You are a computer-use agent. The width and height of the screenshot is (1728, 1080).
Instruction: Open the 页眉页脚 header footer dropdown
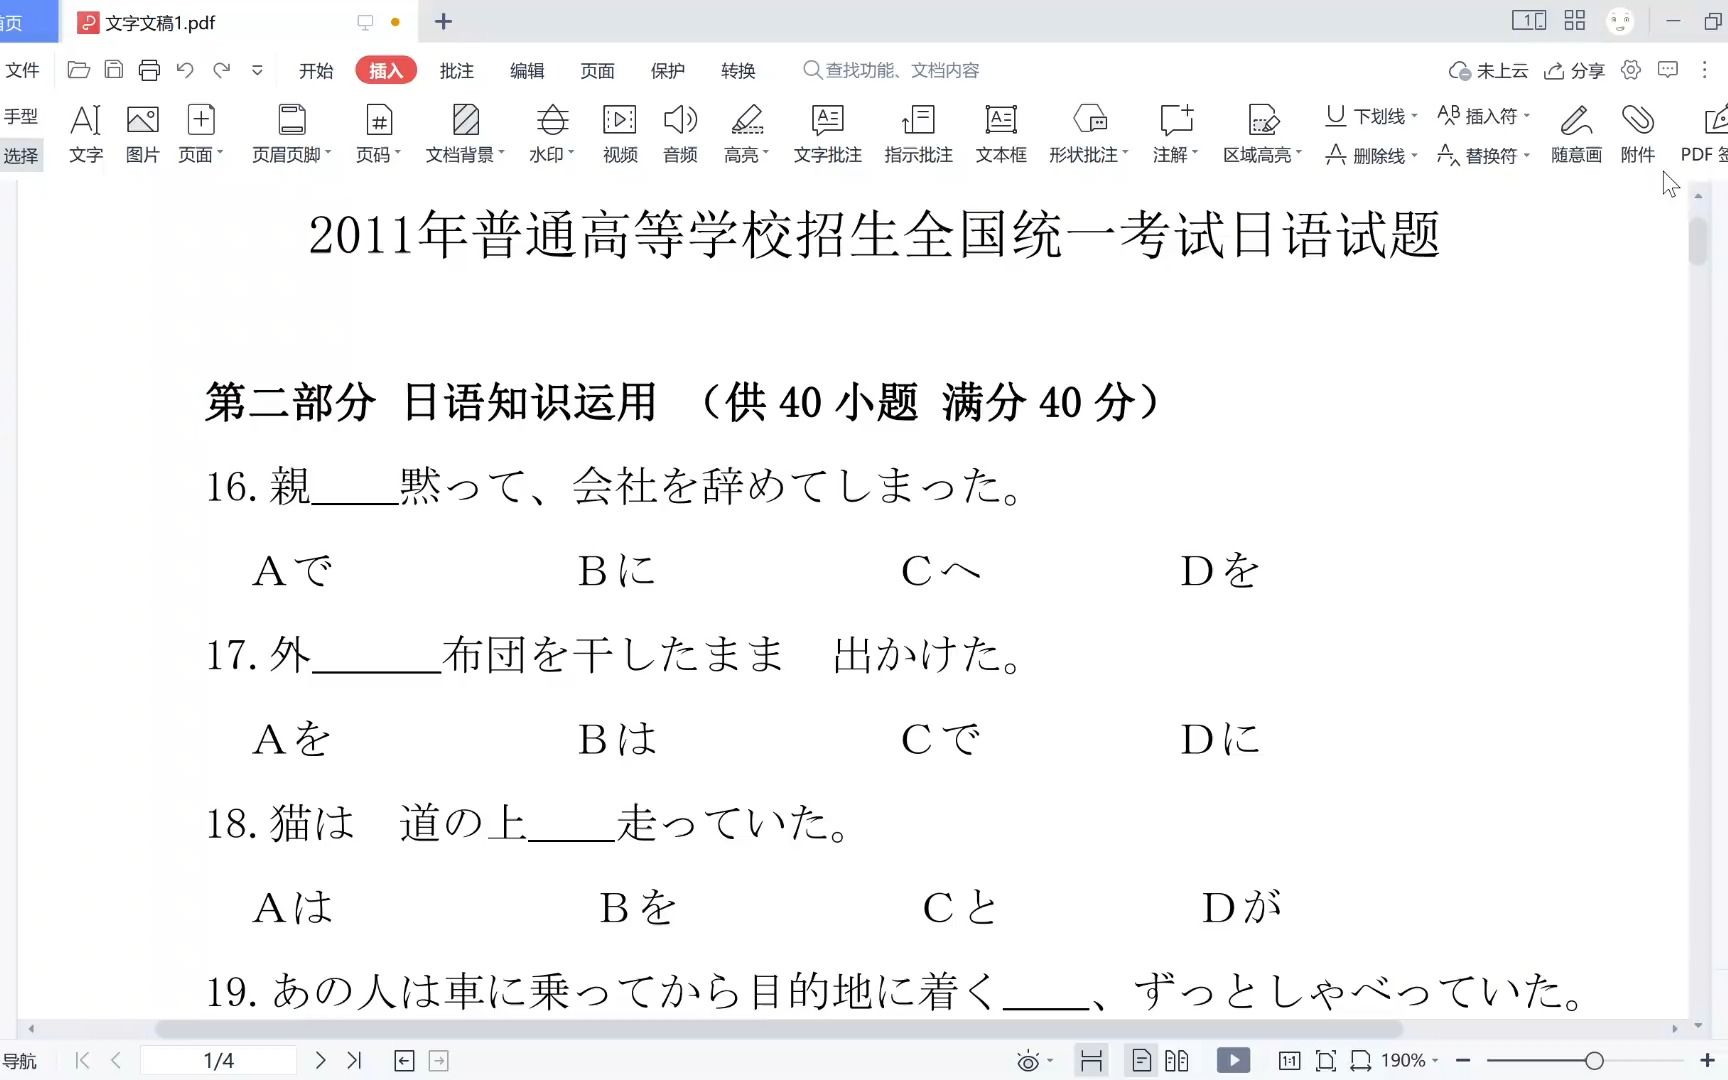click(x=292, y=134)
